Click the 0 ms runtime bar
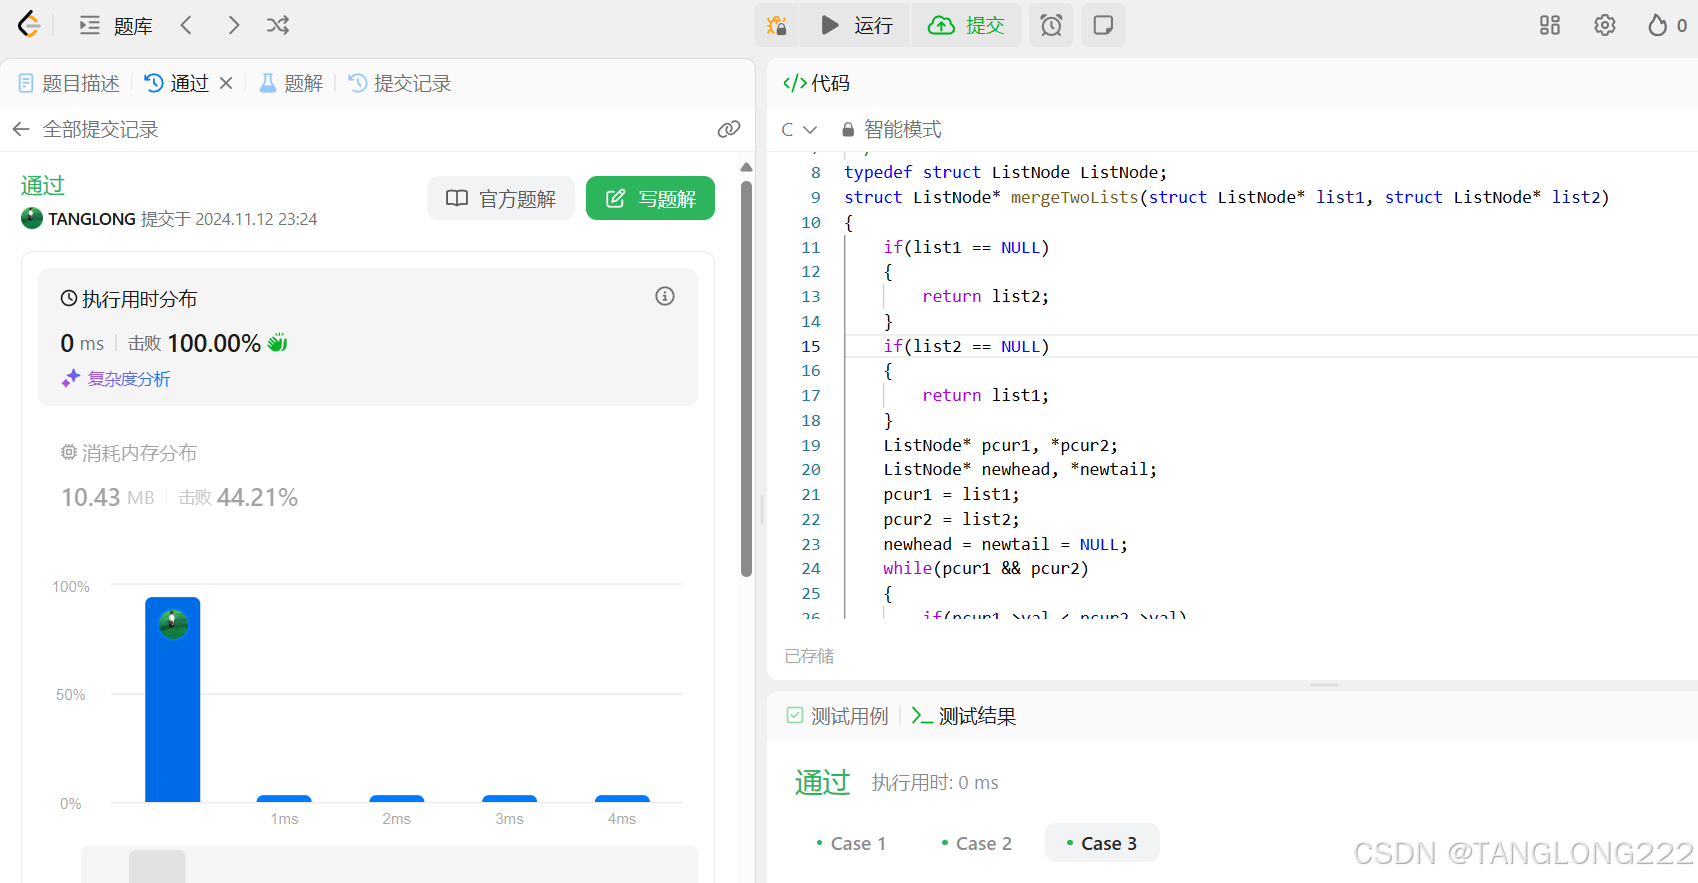The width and height of the screenshot is (1698, 883). point(173,700)
